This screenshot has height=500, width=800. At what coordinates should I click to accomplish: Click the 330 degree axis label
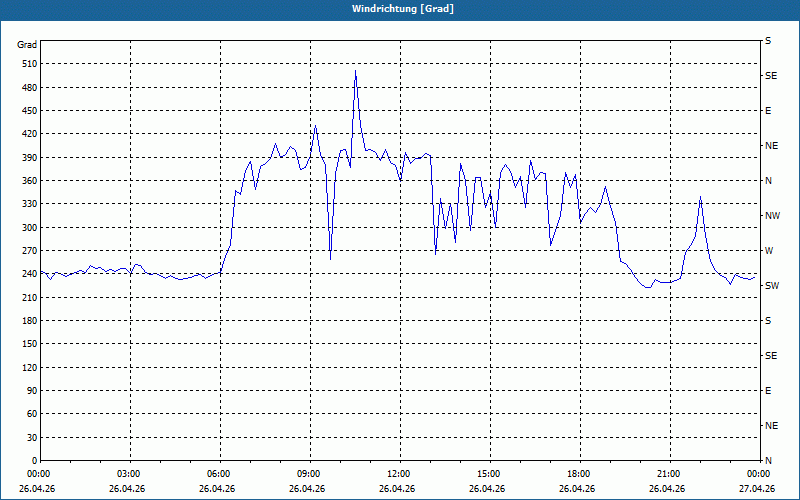point(31,204)
